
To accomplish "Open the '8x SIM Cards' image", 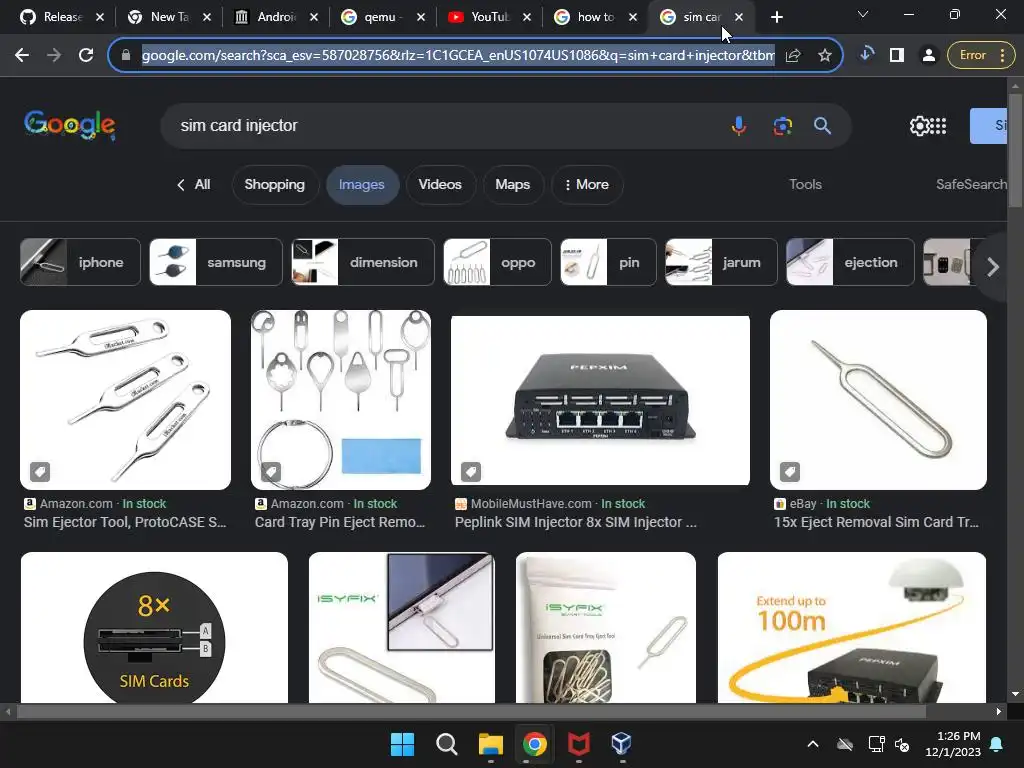I will point(154,628).
